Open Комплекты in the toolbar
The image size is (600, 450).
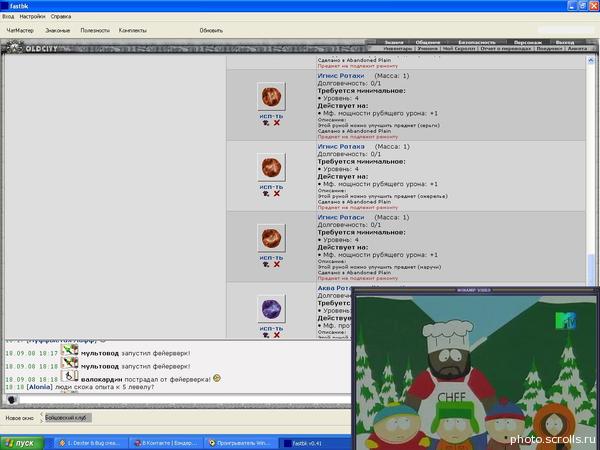[132, 30]
